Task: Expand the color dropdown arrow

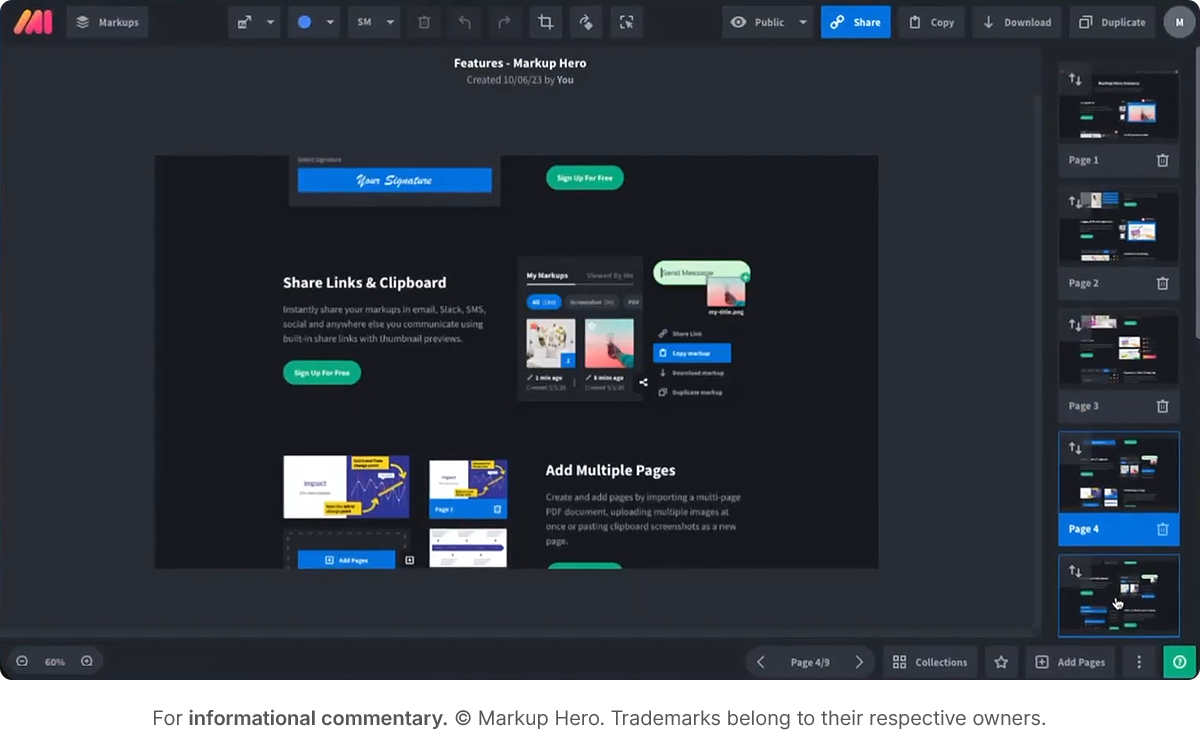Action: pos(331,22)
